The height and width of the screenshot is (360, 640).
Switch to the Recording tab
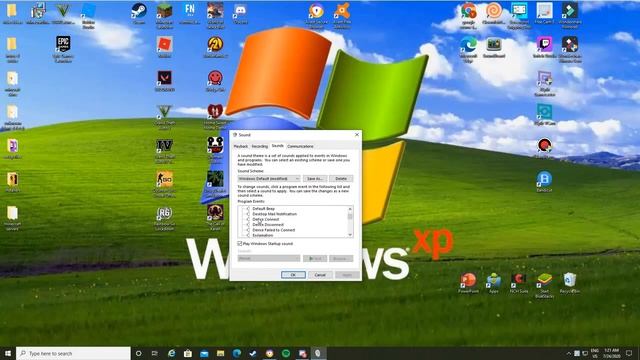pyautogui.click(x=260, y=146)
